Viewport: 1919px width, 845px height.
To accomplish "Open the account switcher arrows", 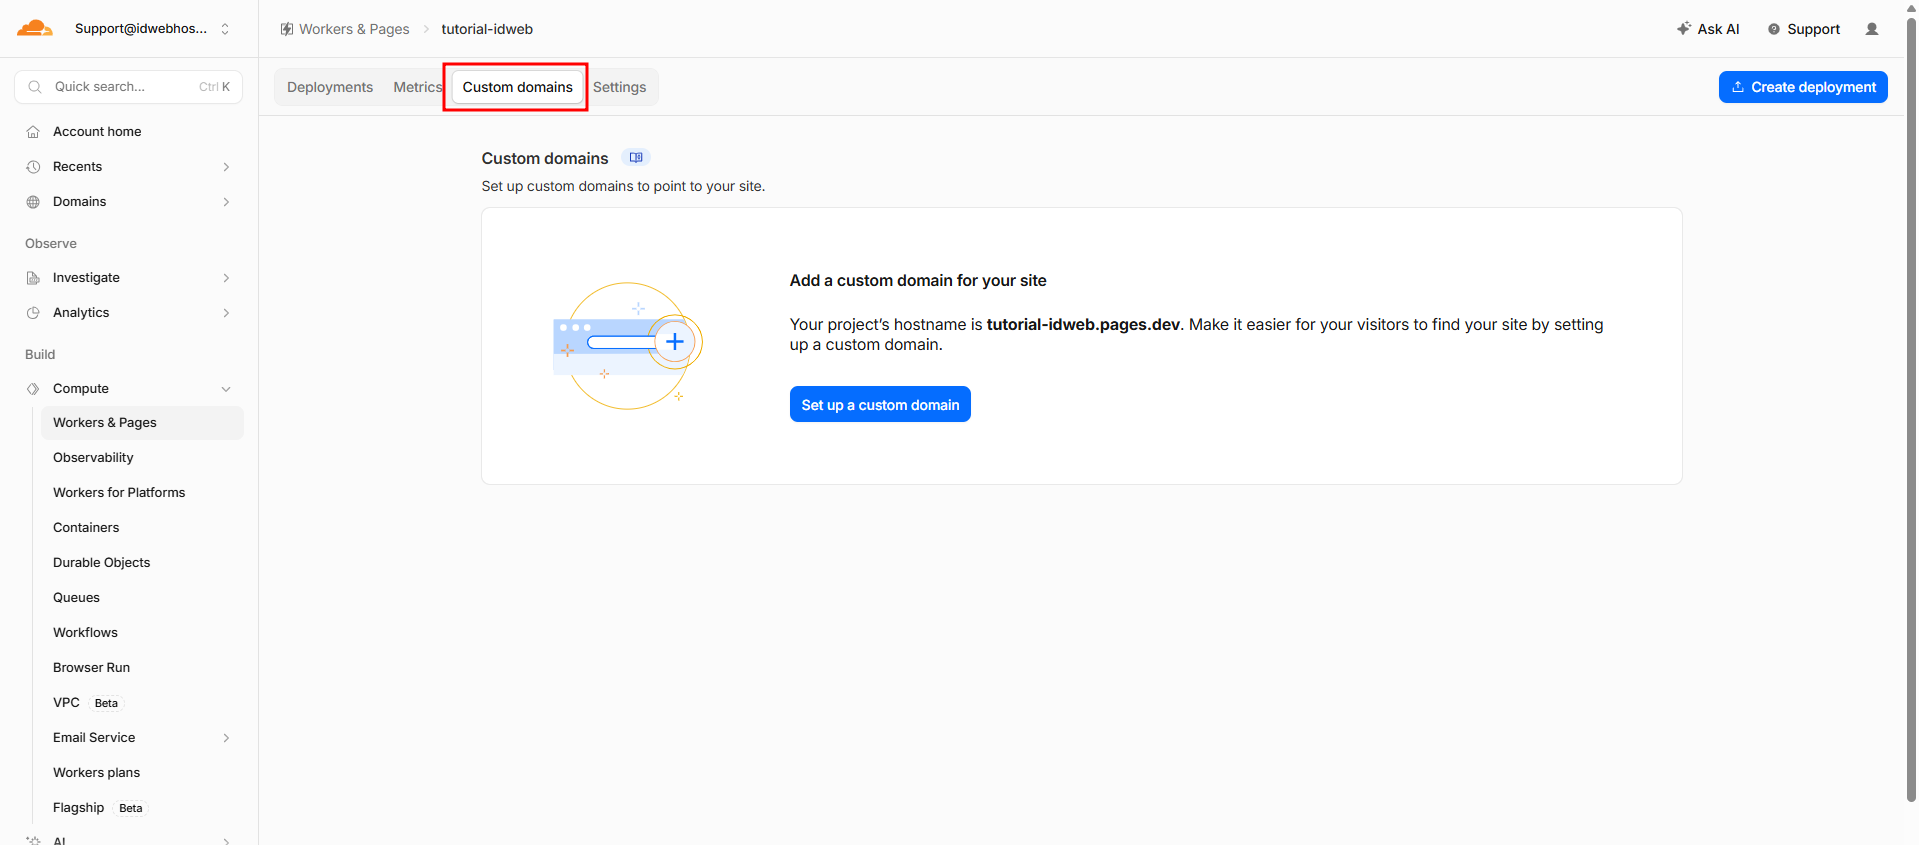I will click(x=225, y=29).
